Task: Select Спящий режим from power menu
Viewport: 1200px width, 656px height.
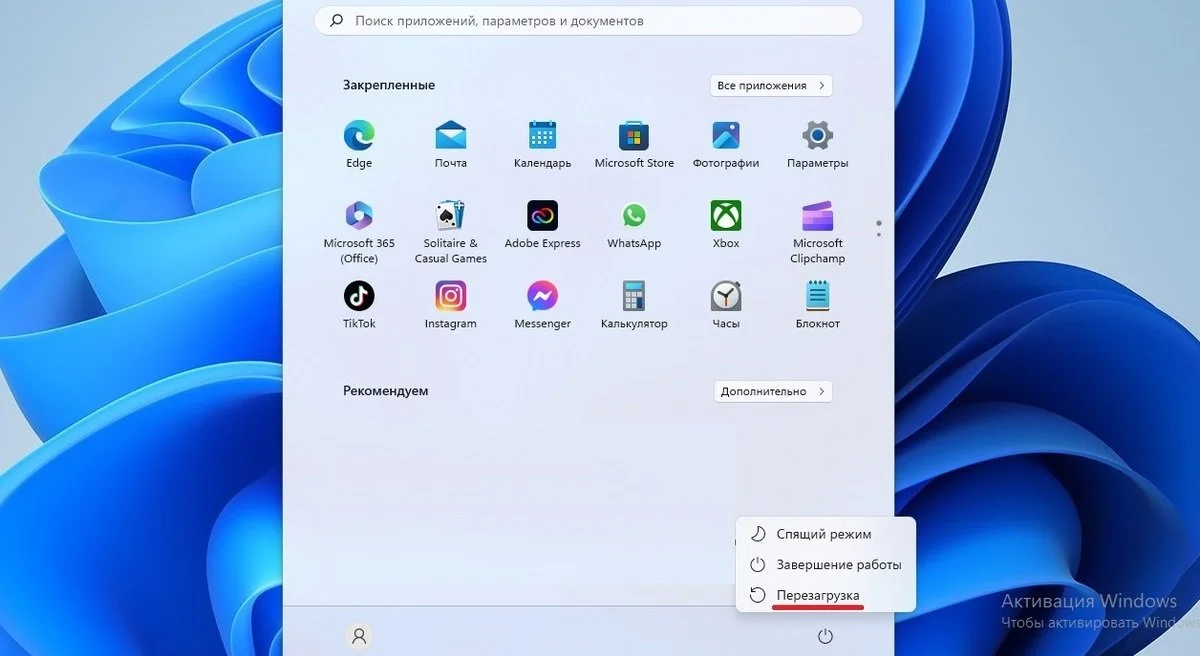Action: 825,534
